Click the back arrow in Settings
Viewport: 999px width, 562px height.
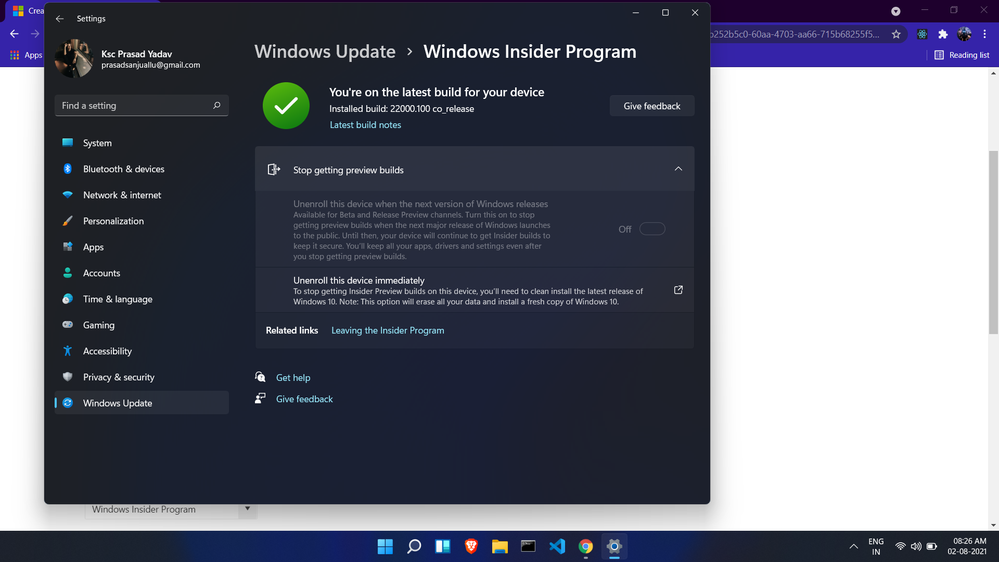click(59, 18)
